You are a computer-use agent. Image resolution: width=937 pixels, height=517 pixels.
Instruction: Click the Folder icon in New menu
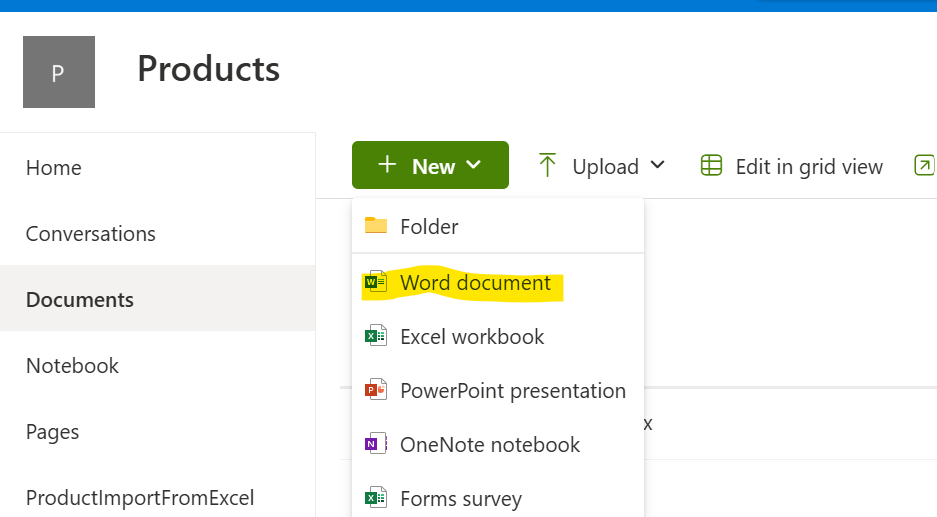pyautogui.click(x=376, y=226)
